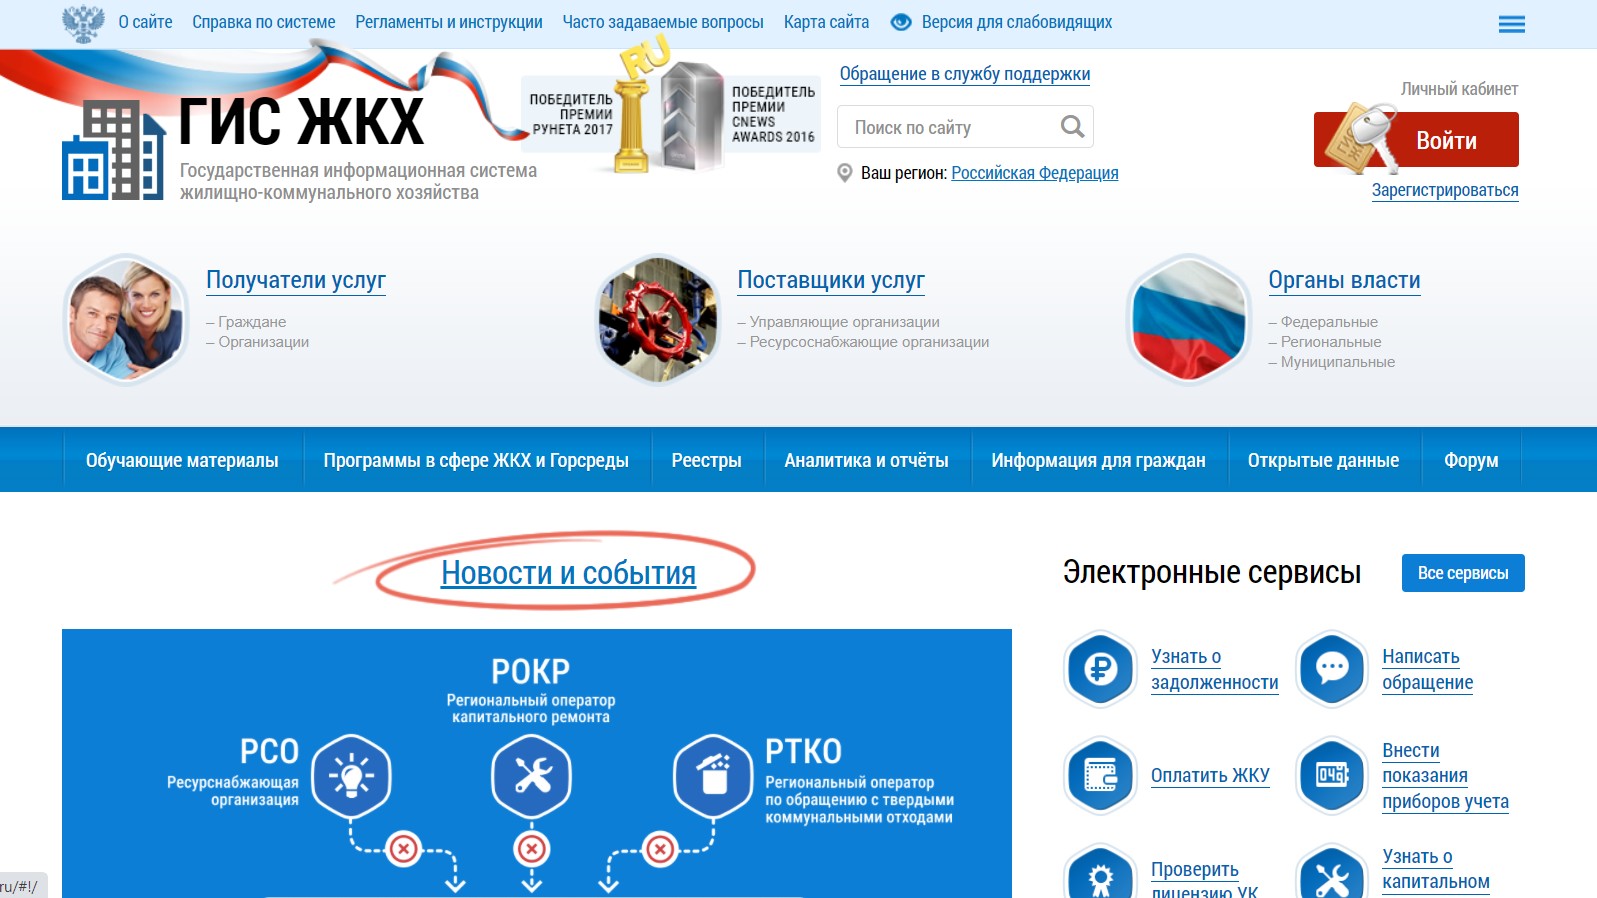Open Новости и события link
1597x898 pixels.
pyautogui.click(x=568, y=573)
